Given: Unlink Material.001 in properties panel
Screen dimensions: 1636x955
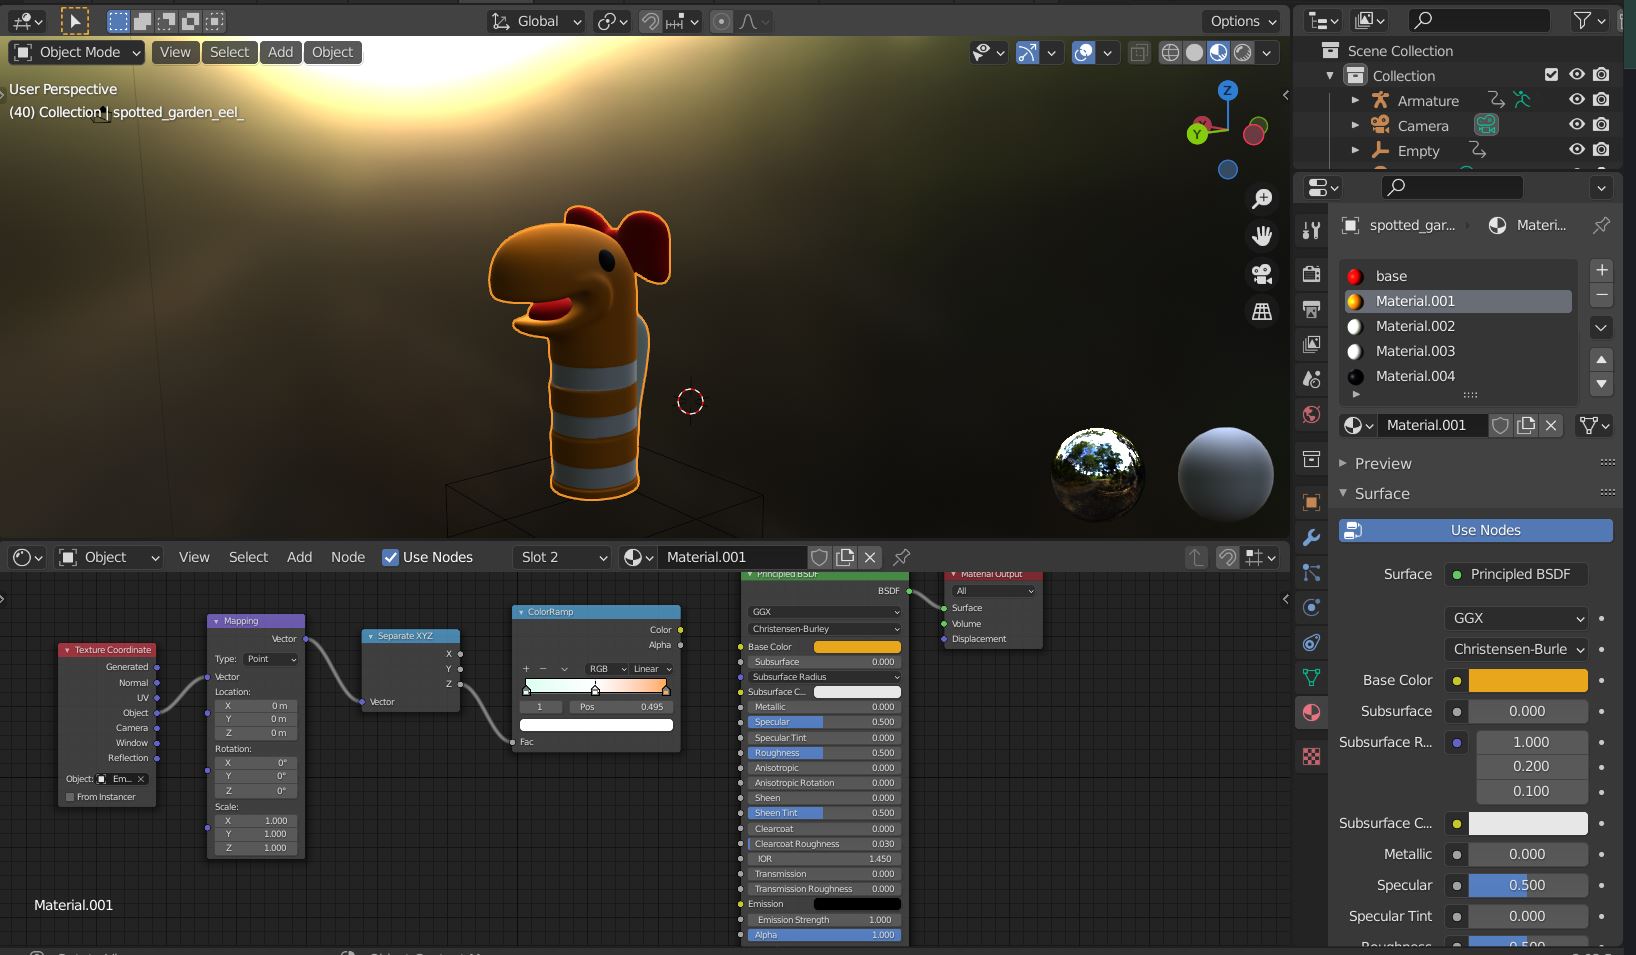Looking at the screenshot, I should (1551, 425).
